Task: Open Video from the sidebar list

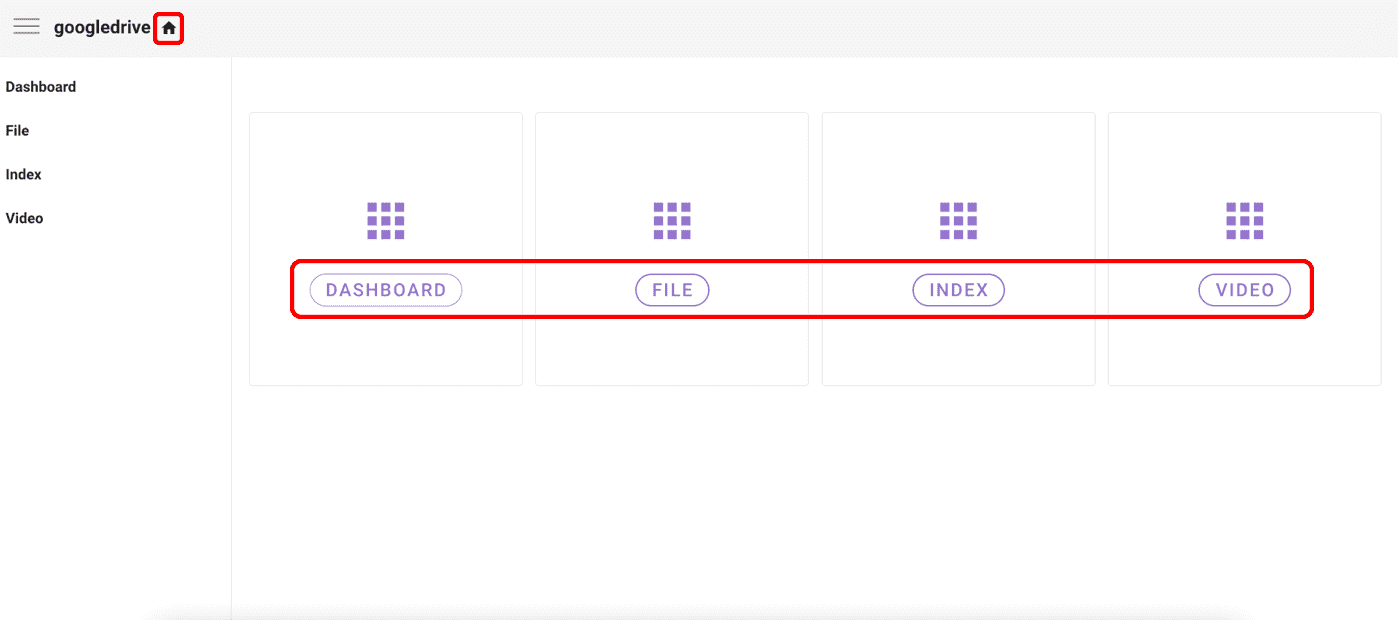Action: (x=25, y=218)
